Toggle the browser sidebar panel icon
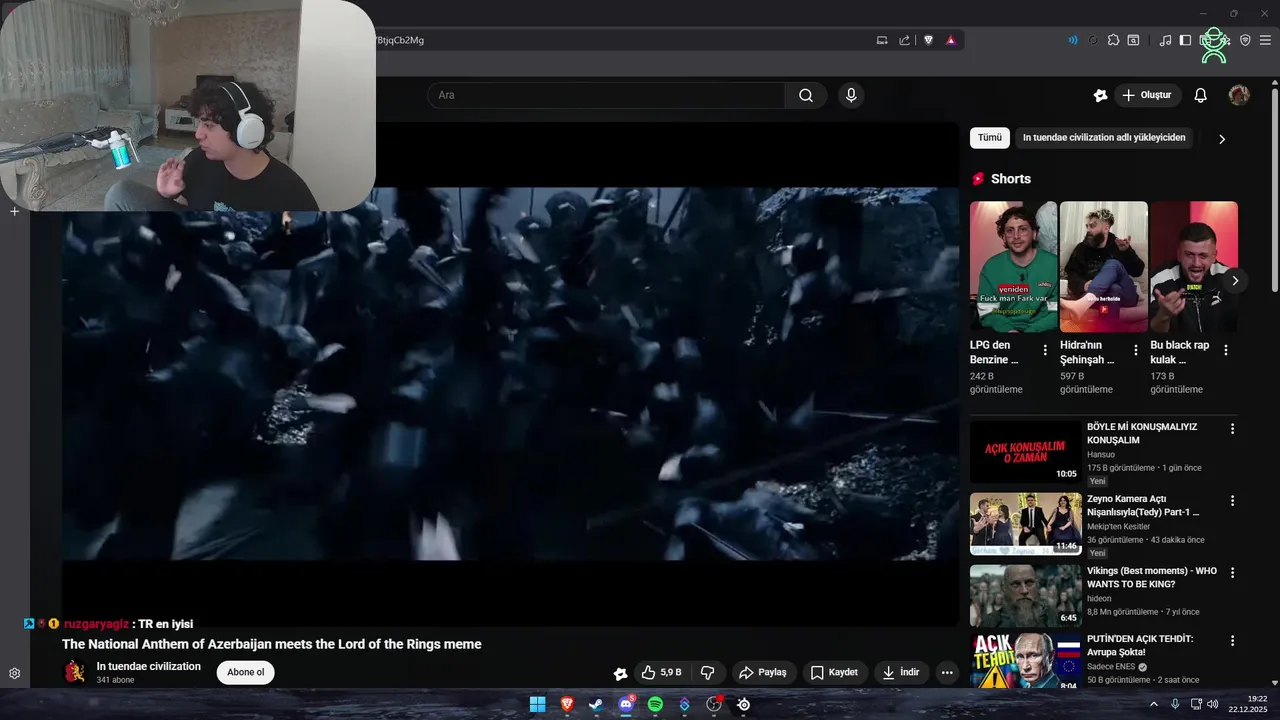This screenshot has width=1280, height=720. (1185, 41)
